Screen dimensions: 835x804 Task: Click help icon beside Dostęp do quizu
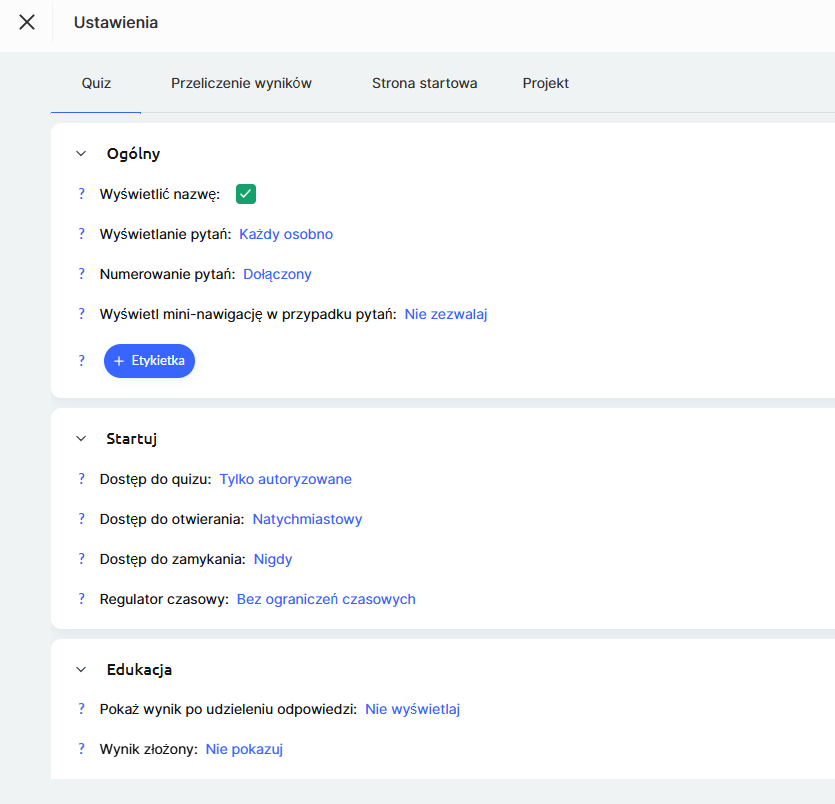(x=82, y=479)
